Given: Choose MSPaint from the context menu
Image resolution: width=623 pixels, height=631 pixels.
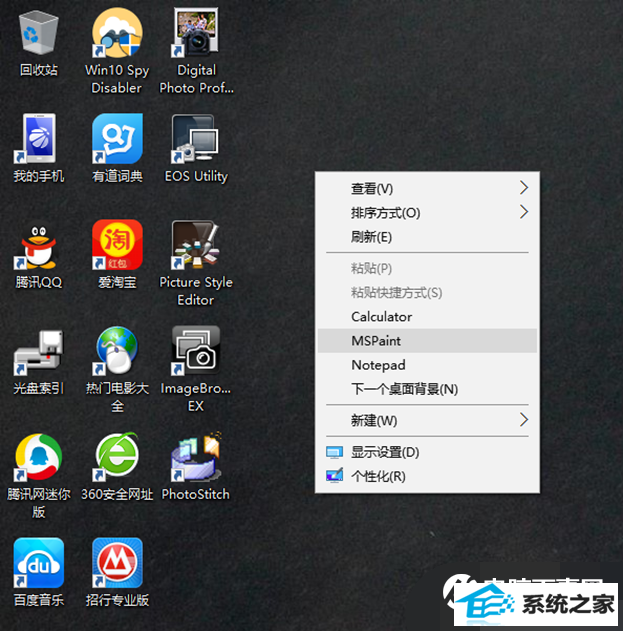Looking at the screenshot, I should click(x=376, y=341).
